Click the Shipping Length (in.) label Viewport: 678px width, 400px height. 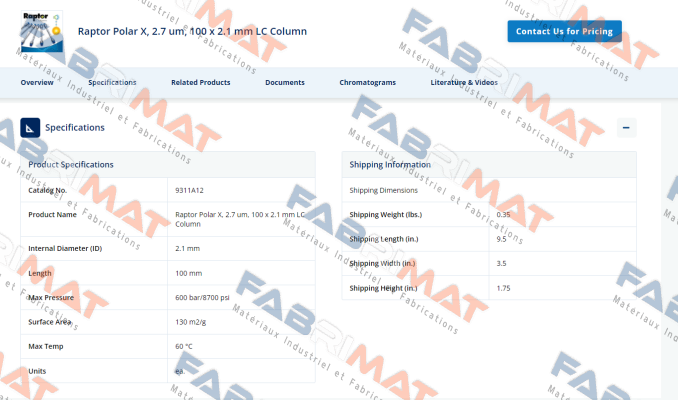(x=384, y=239)
